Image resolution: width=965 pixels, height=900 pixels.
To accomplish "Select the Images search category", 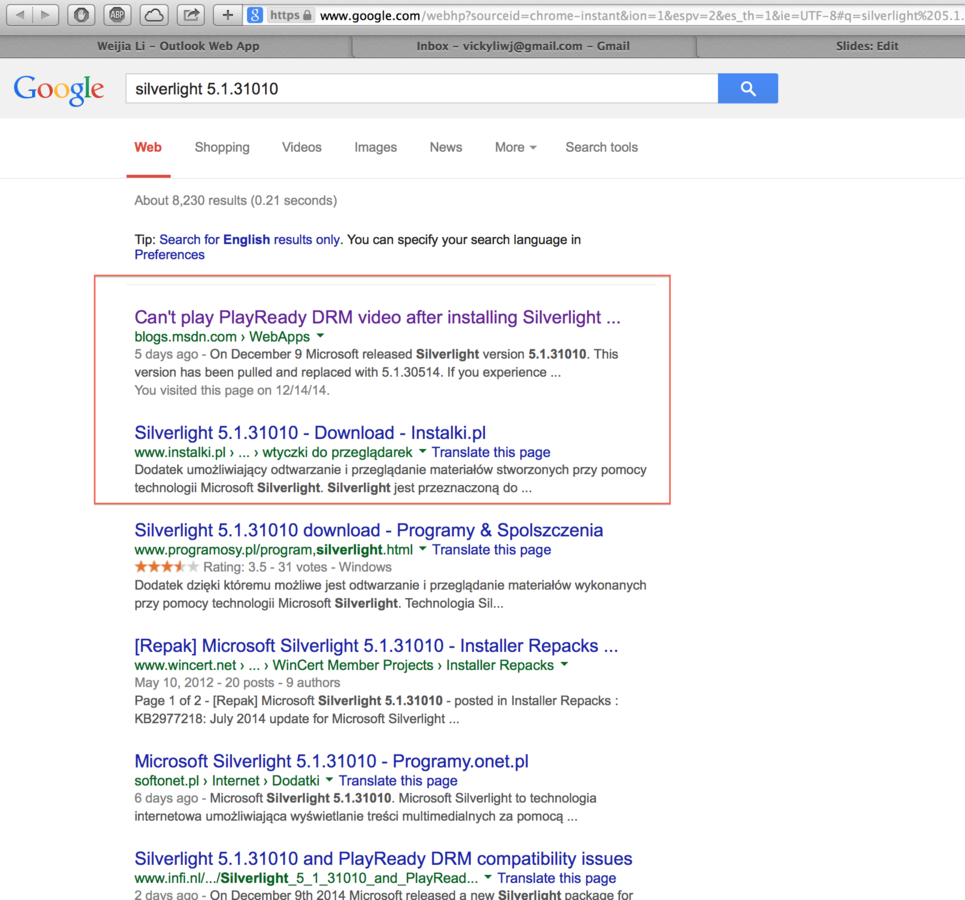I will click(x=375, y=147).
